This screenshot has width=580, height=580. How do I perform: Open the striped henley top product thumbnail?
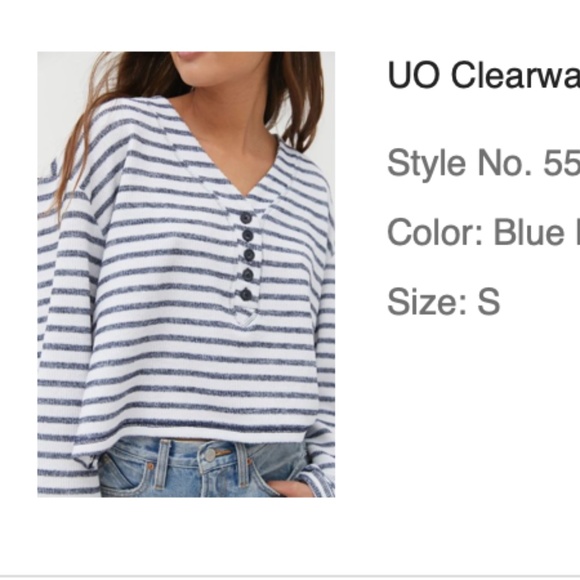pyautogui.click(x=186, y=274)
